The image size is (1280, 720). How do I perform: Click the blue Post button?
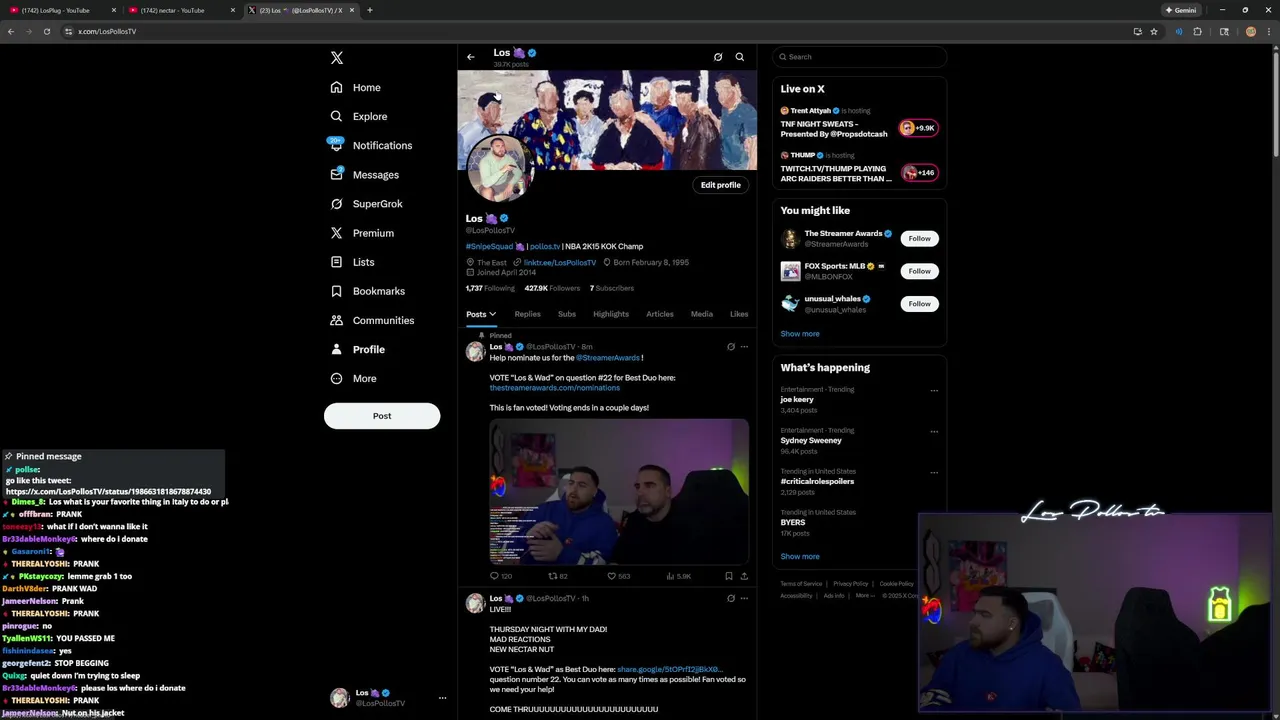tap(382, 416)
